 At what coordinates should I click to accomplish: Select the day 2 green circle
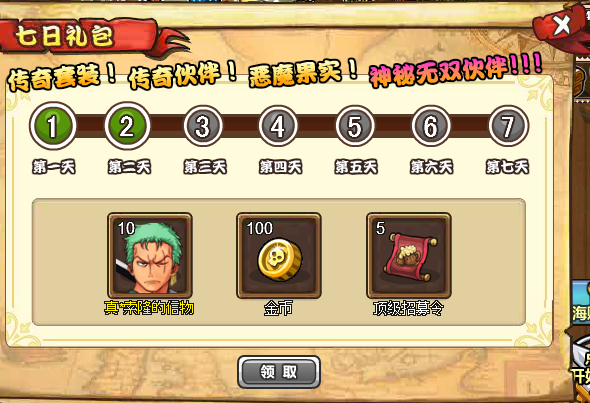[127, 126]
